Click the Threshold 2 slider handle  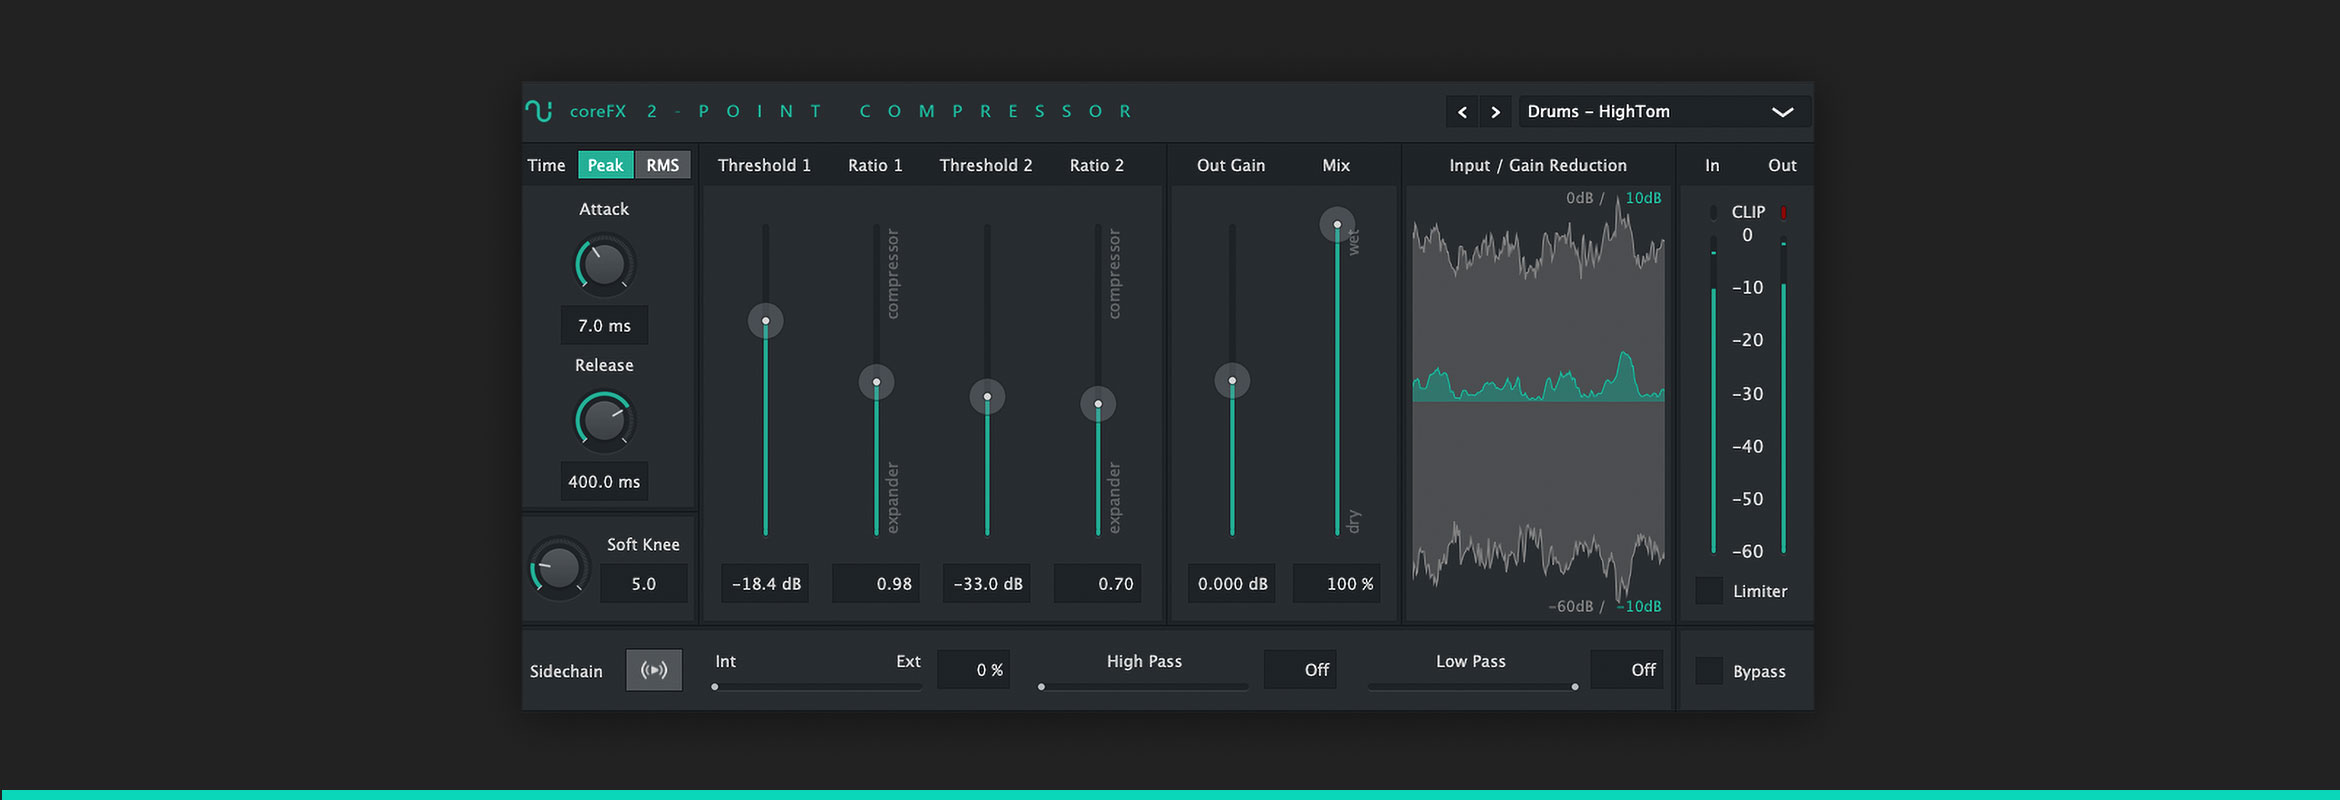[987, 397]
